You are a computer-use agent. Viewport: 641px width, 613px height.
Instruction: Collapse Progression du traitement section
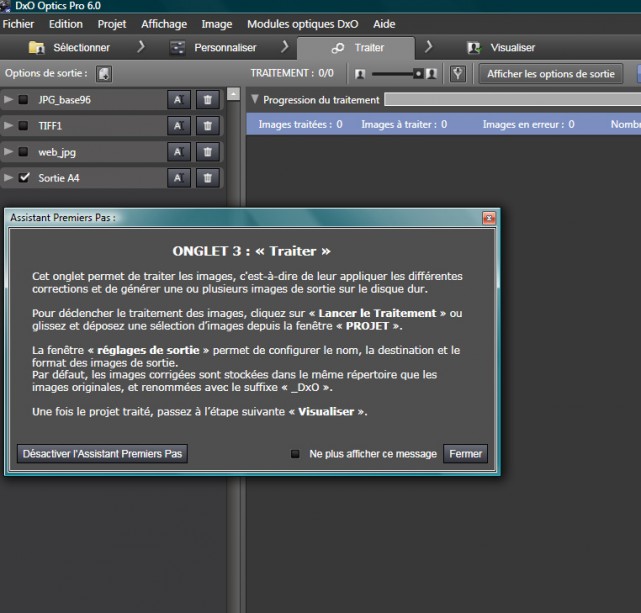[255, 99]
